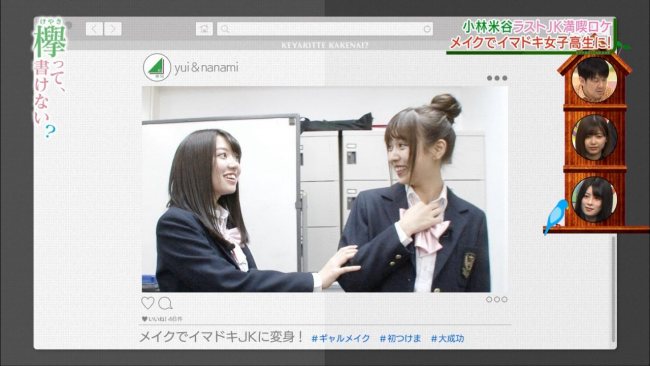650x366 pixels.
Task: Click the browser back arrow button
Action: tap(94, 29)
